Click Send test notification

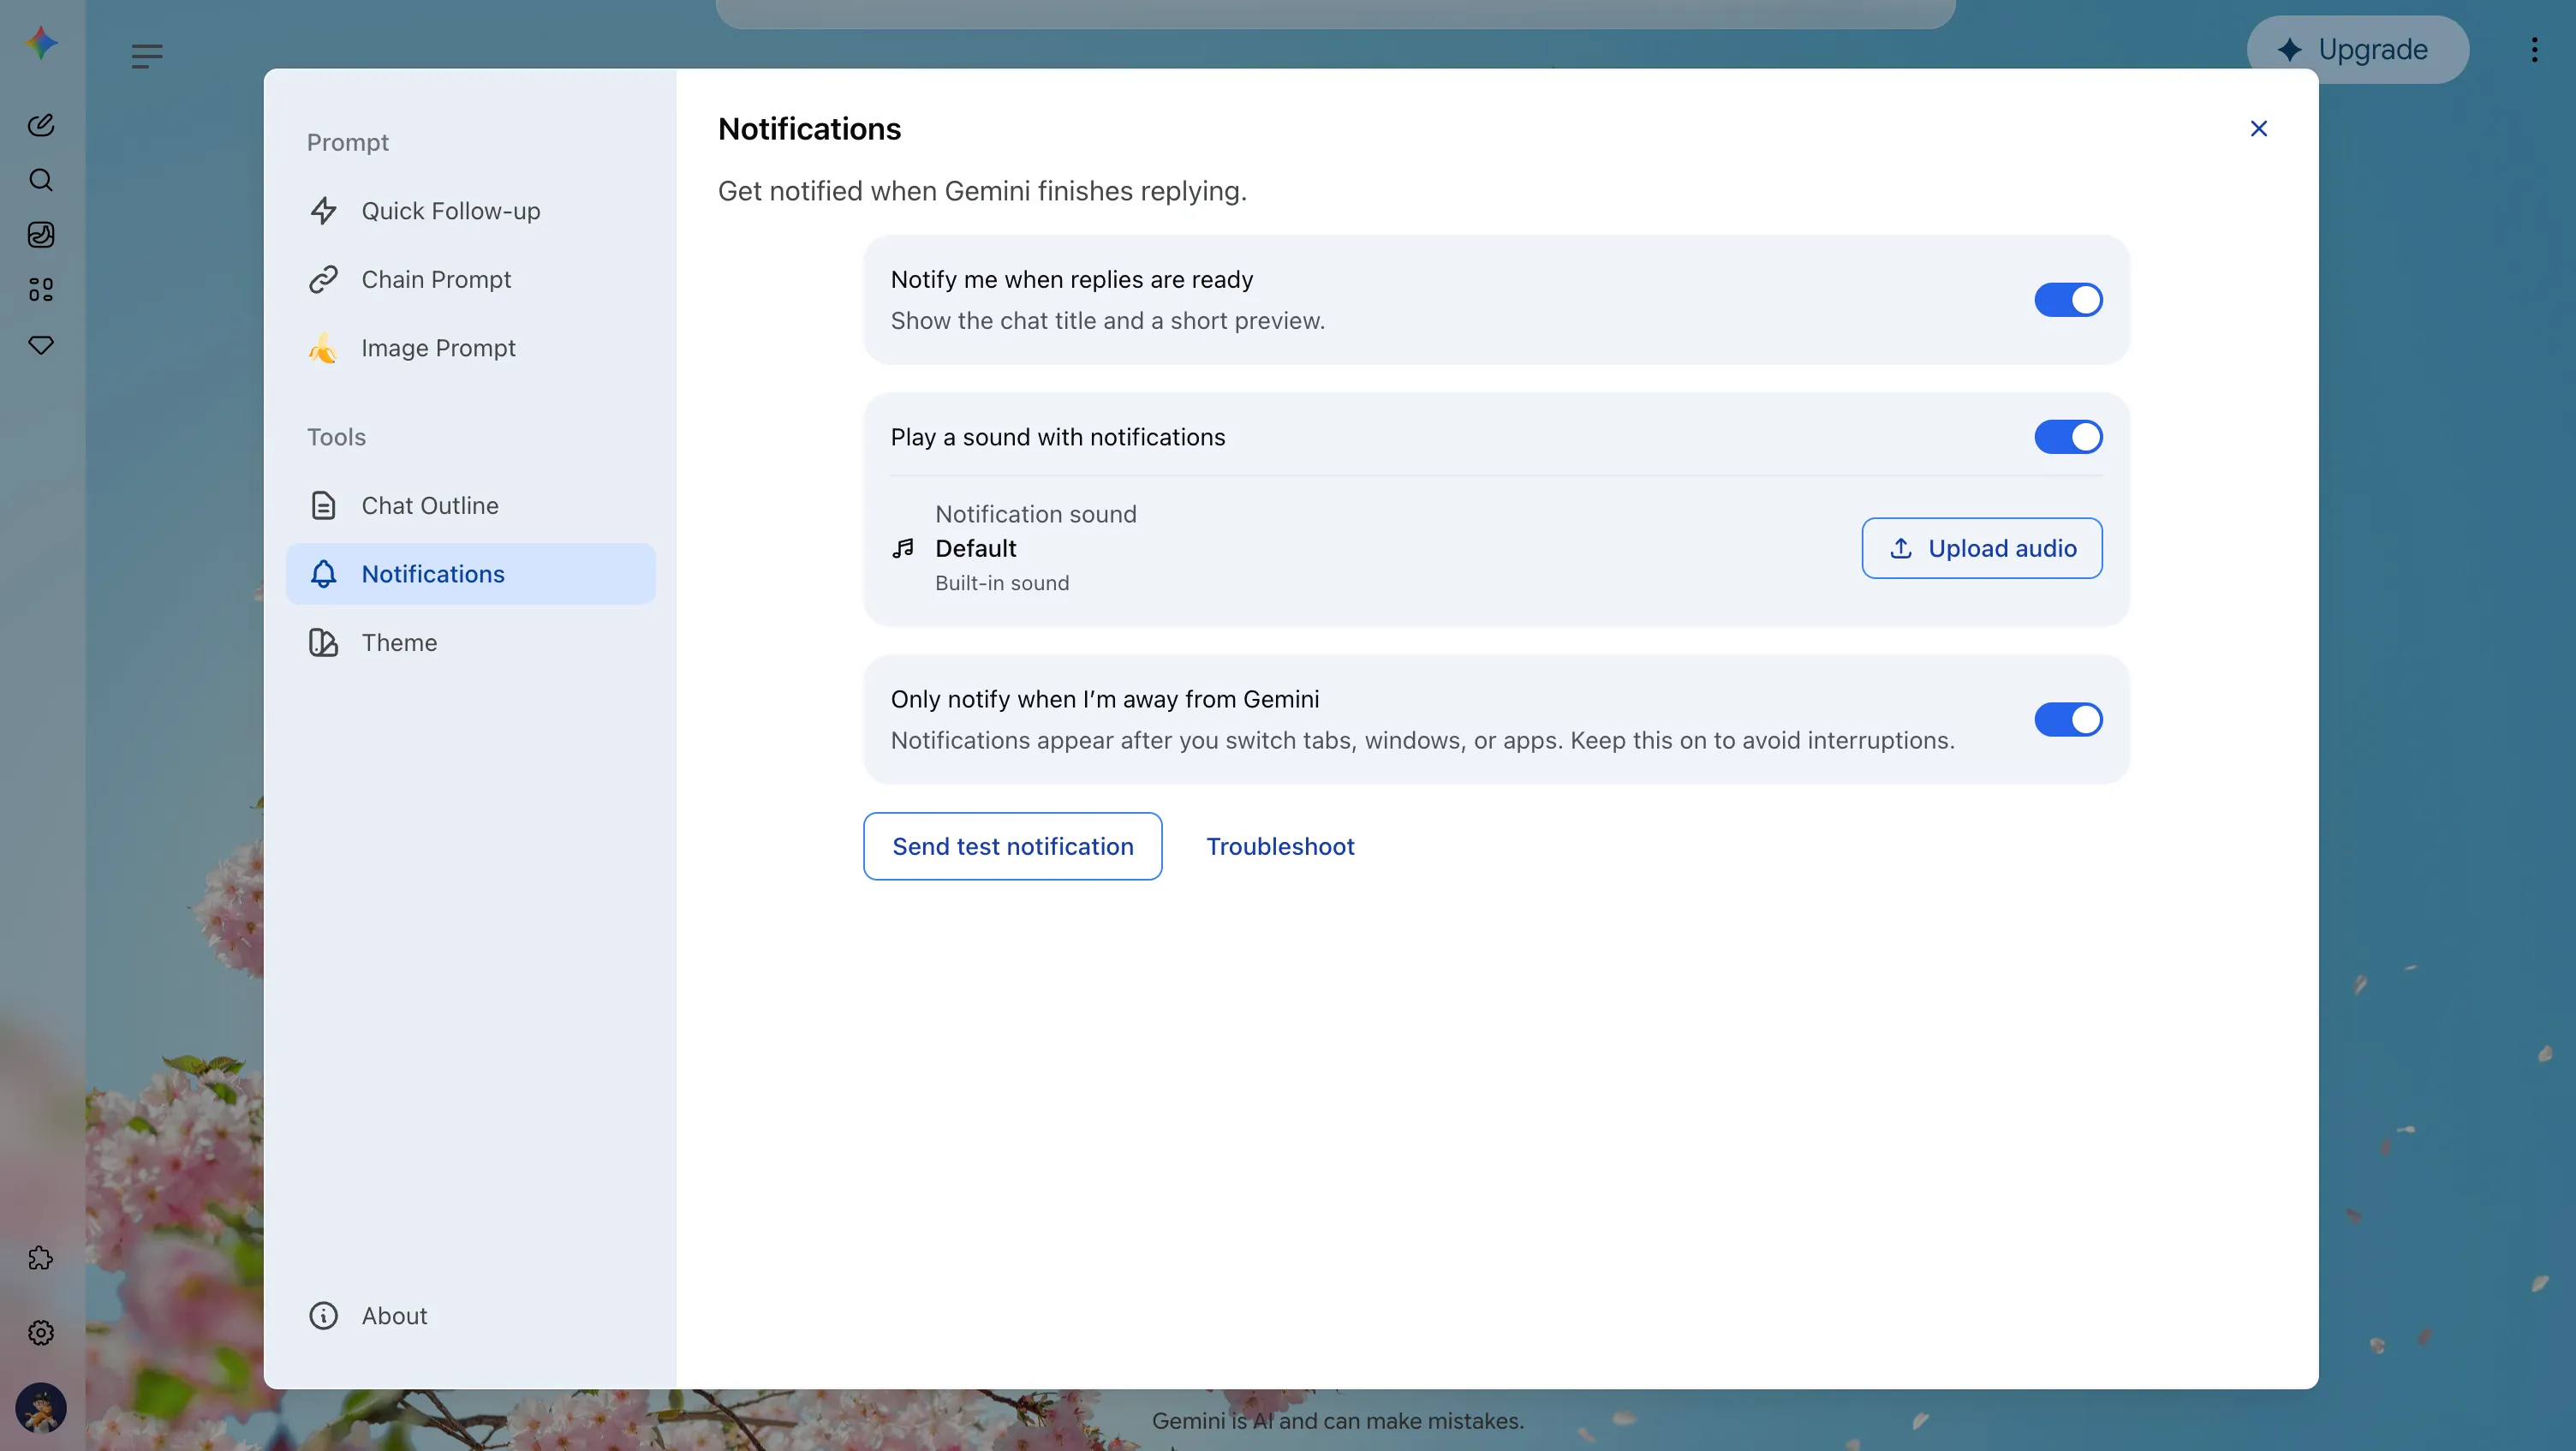click(x=1012, y=846)
